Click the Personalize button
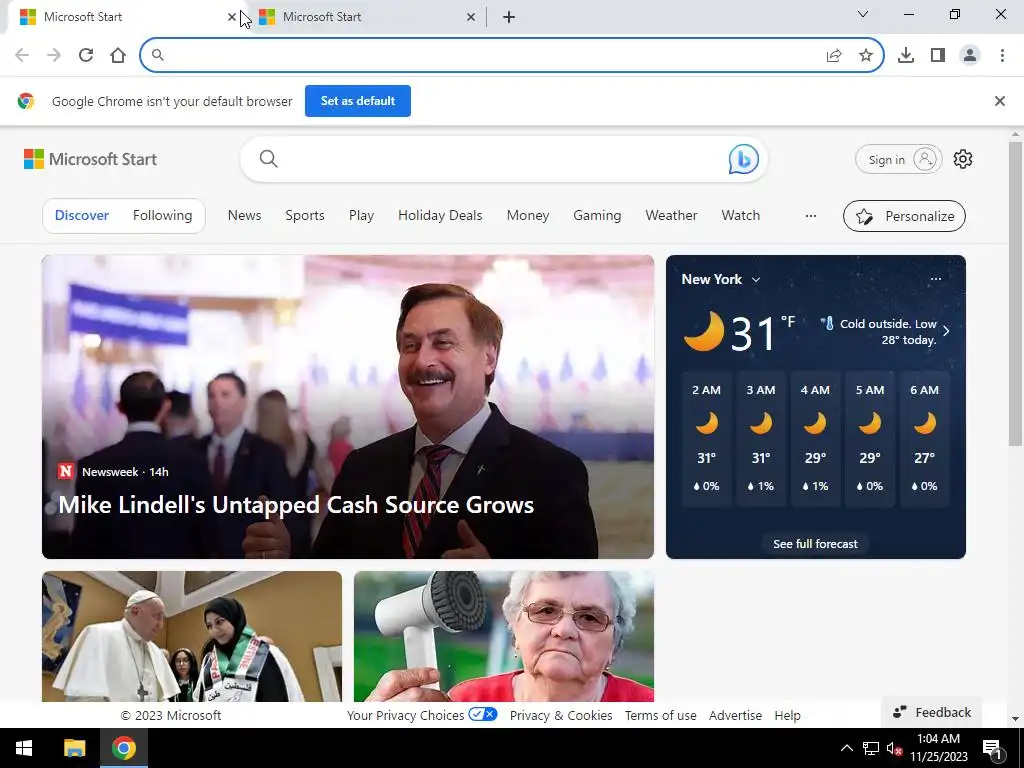1024x768 pixels. [904, 216]
